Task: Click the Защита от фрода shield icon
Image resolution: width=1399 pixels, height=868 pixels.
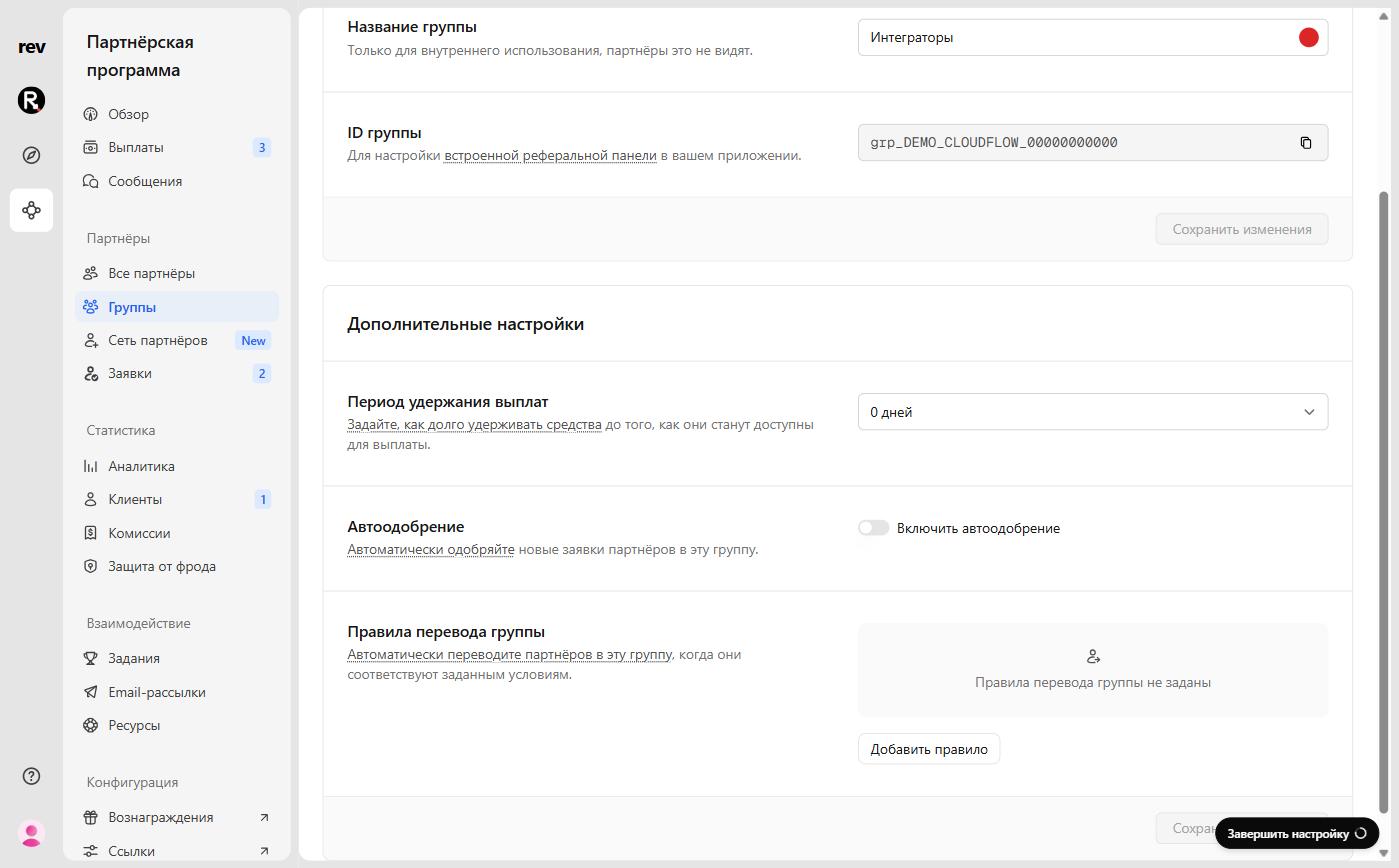Action: (x=91, y=566)
